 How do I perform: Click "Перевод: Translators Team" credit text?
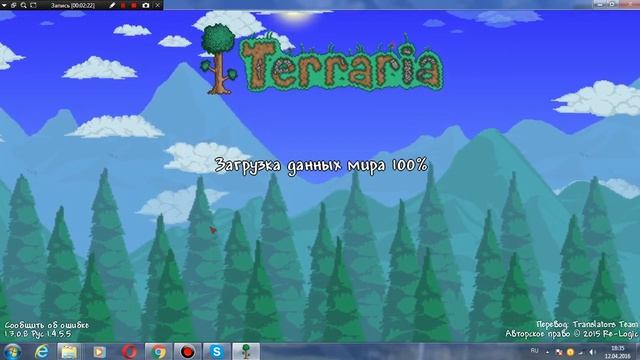point(587,324)
